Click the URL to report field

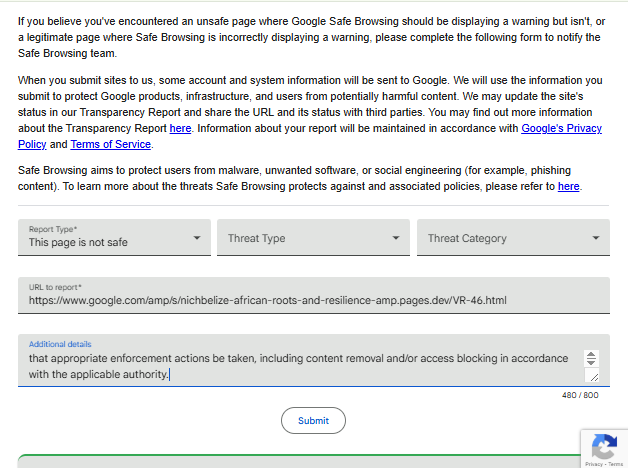coord(314,295)
